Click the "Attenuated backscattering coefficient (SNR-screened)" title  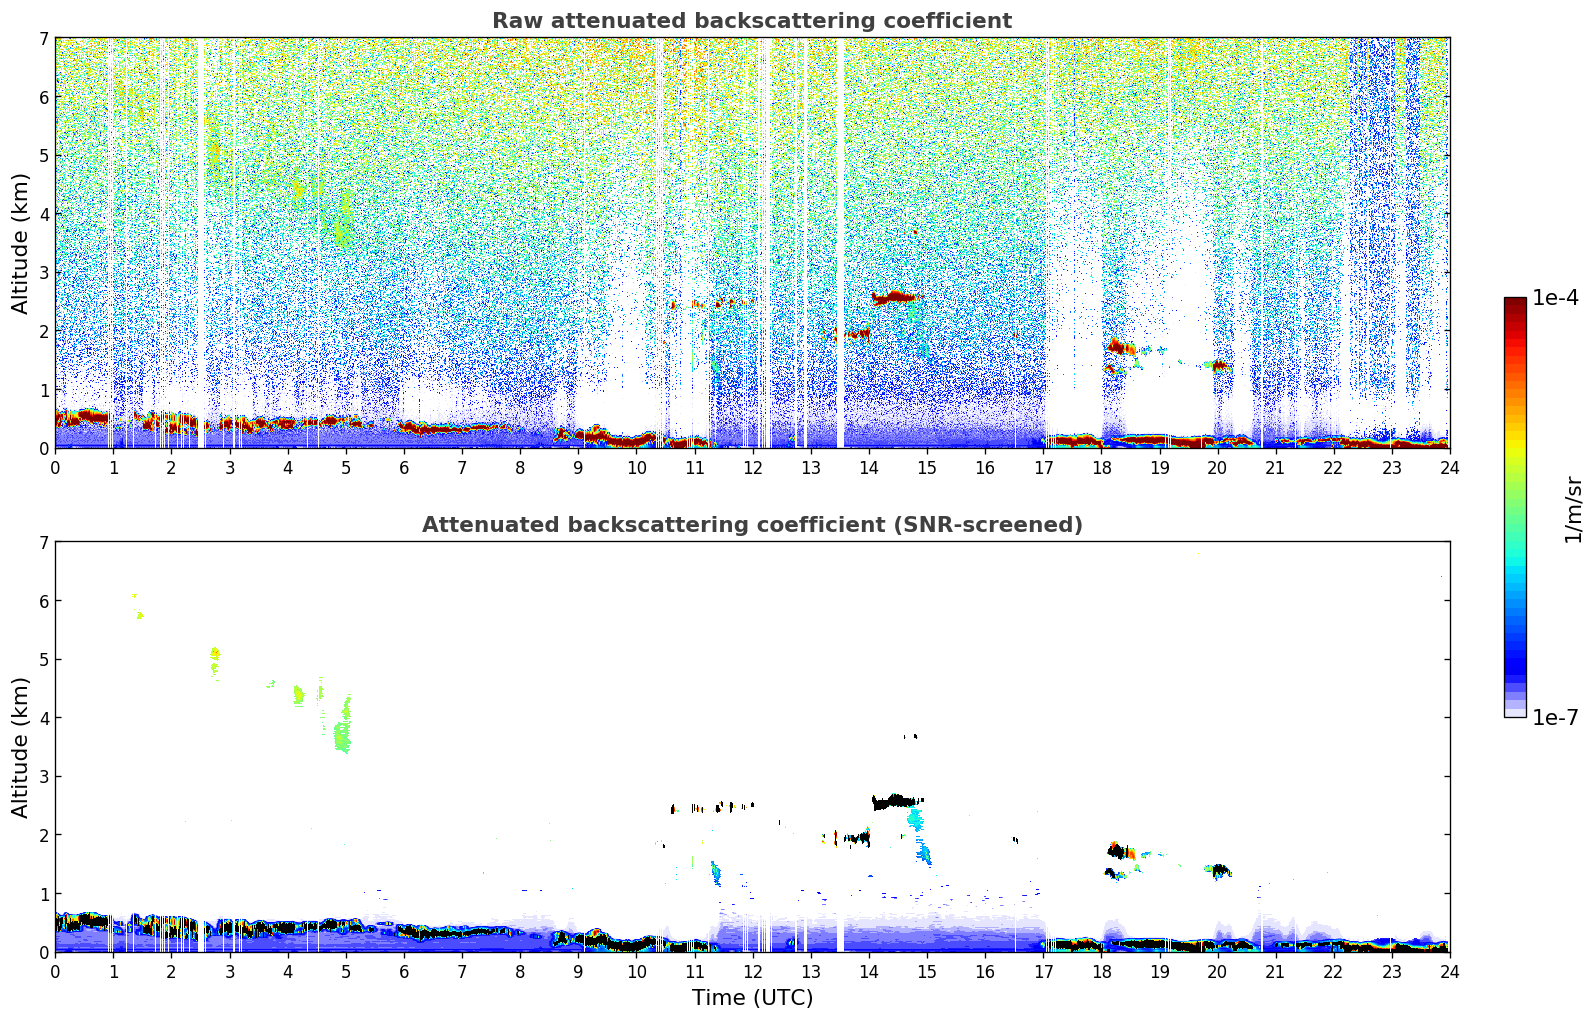(x=752, y=525)
